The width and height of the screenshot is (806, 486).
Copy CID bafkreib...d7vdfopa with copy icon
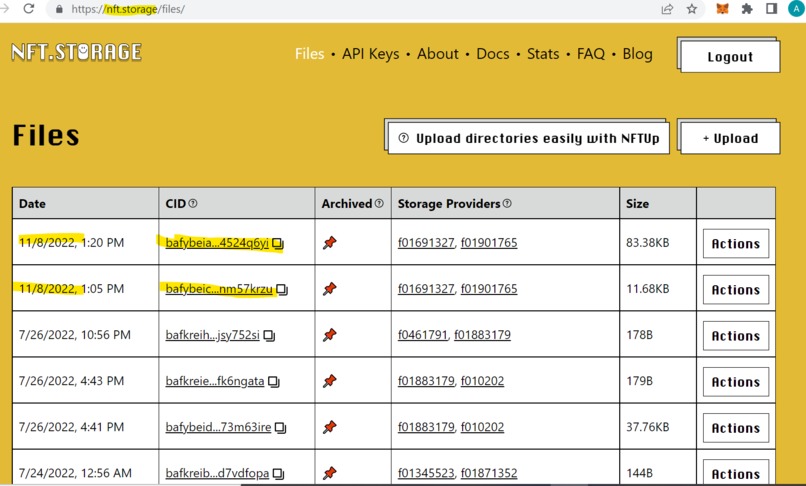coord(278,474)
